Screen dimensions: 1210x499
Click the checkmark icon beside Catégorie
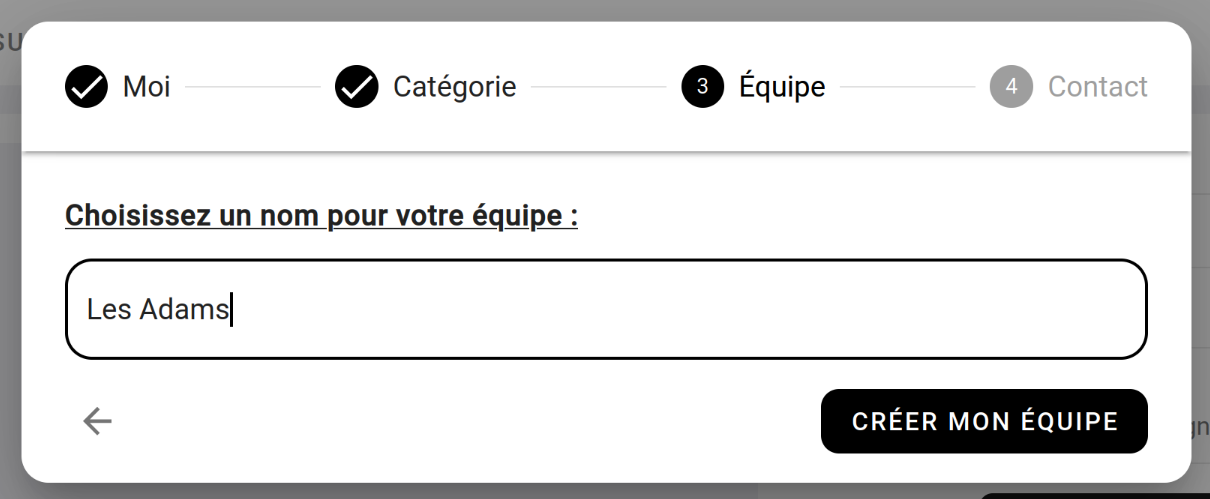coord(357,87)
